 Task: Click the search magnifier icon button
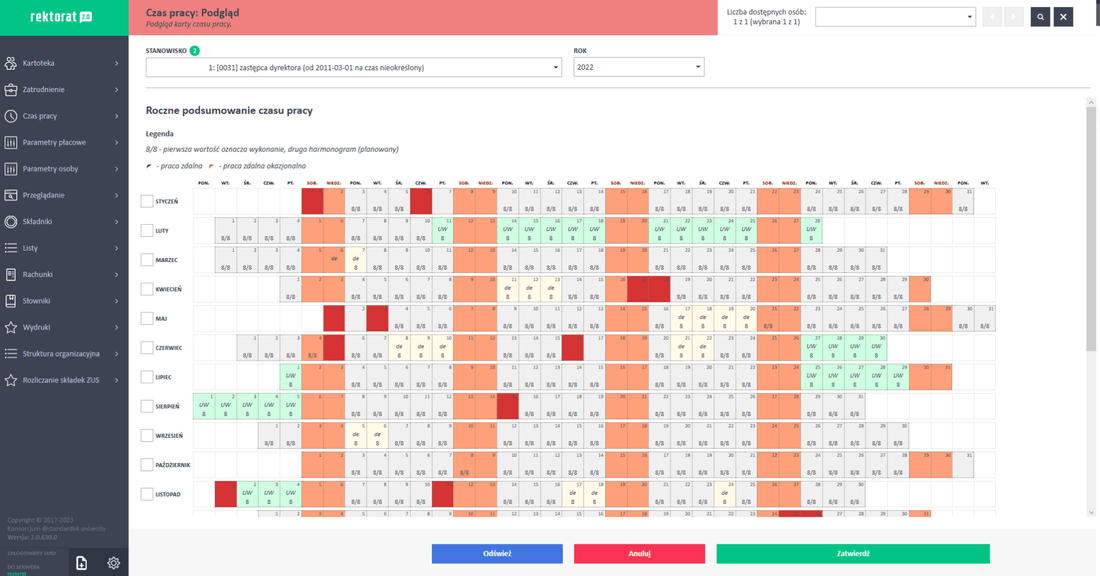1040,17
